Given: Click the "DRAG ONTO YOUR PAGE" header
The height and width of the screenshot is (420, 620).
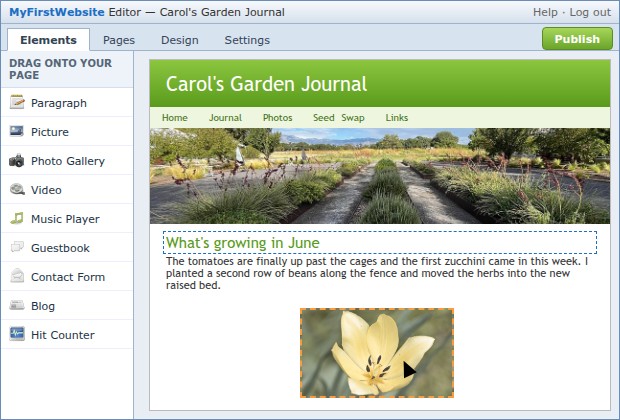Looking at the screenshot, I should 60,69.
